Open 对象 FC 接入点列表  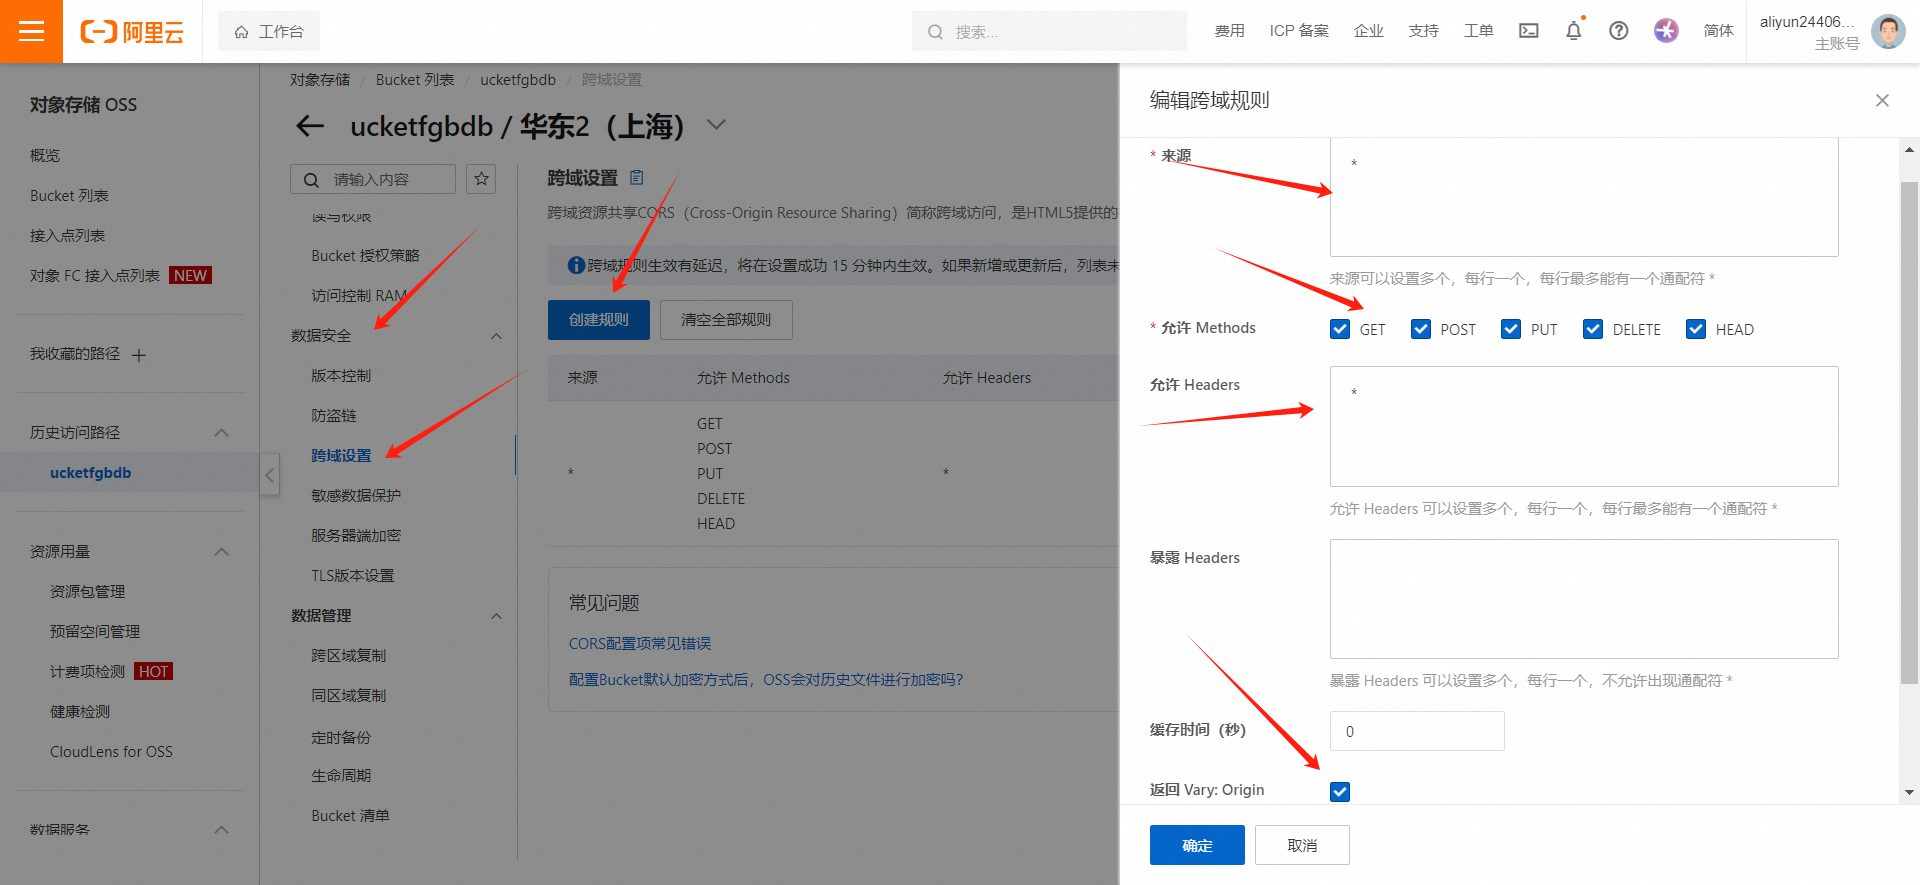tap(95, 276)
